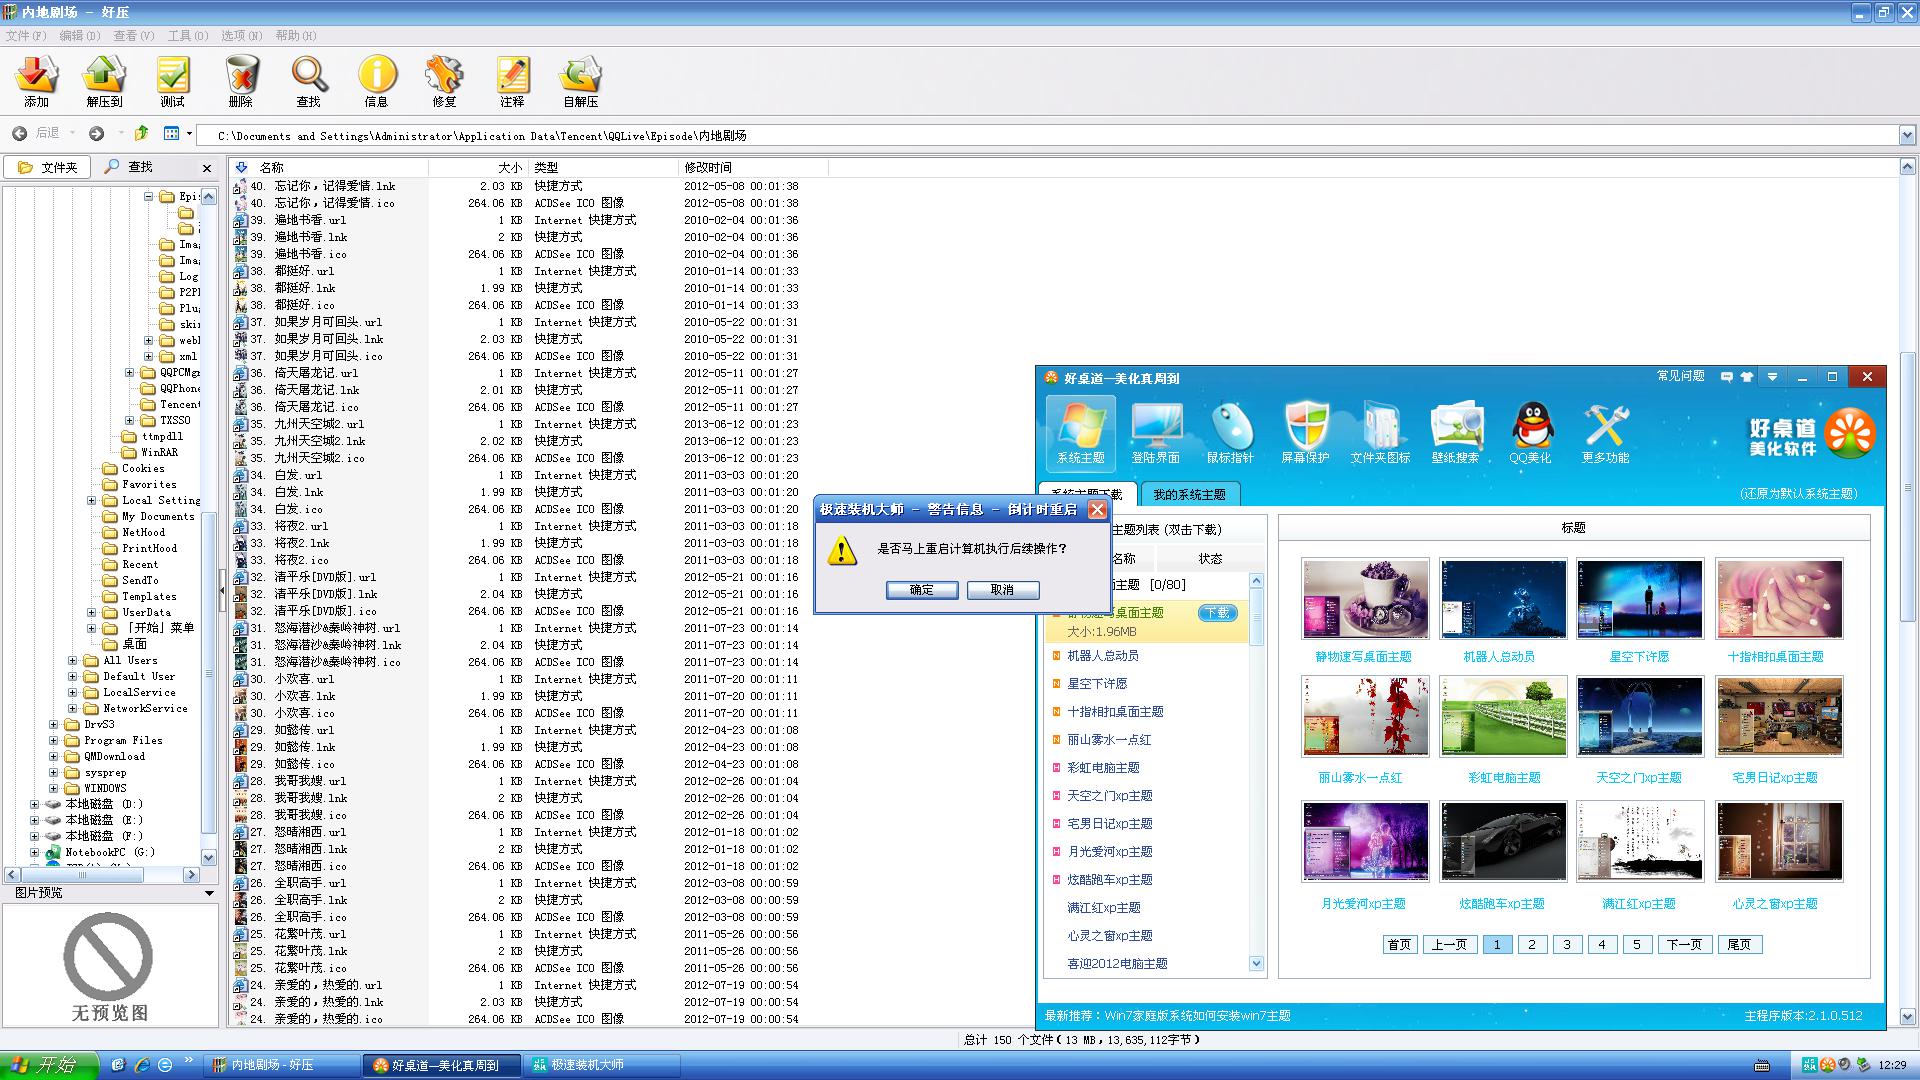
Task: Close the folder side panel with X
Action: tap(207, 168)
